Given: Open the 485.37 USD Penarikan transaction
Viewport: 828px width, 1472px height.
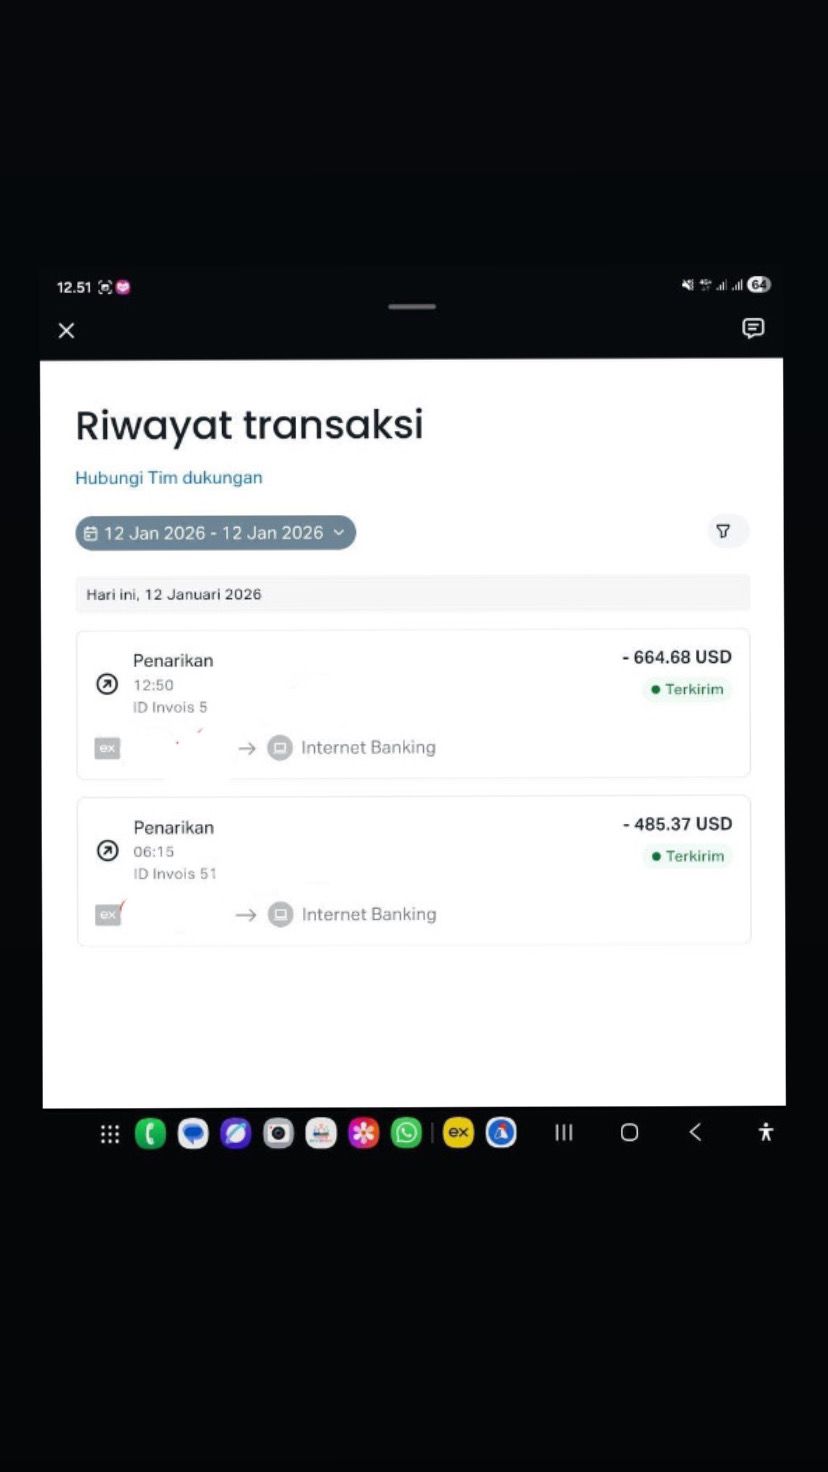Looking at the screenshot, I should 413,870.
